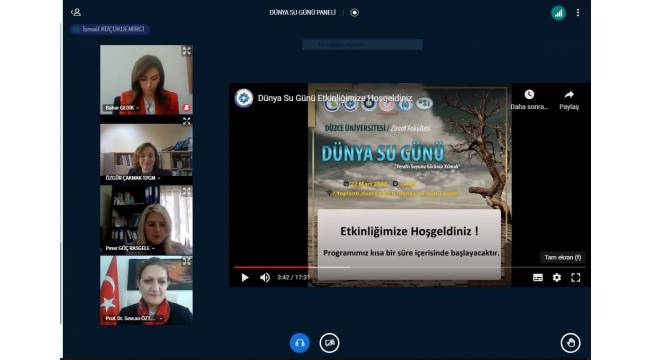Open the three-dot options menu
This screenshot has width=650, height=360.
coord(577,13)
